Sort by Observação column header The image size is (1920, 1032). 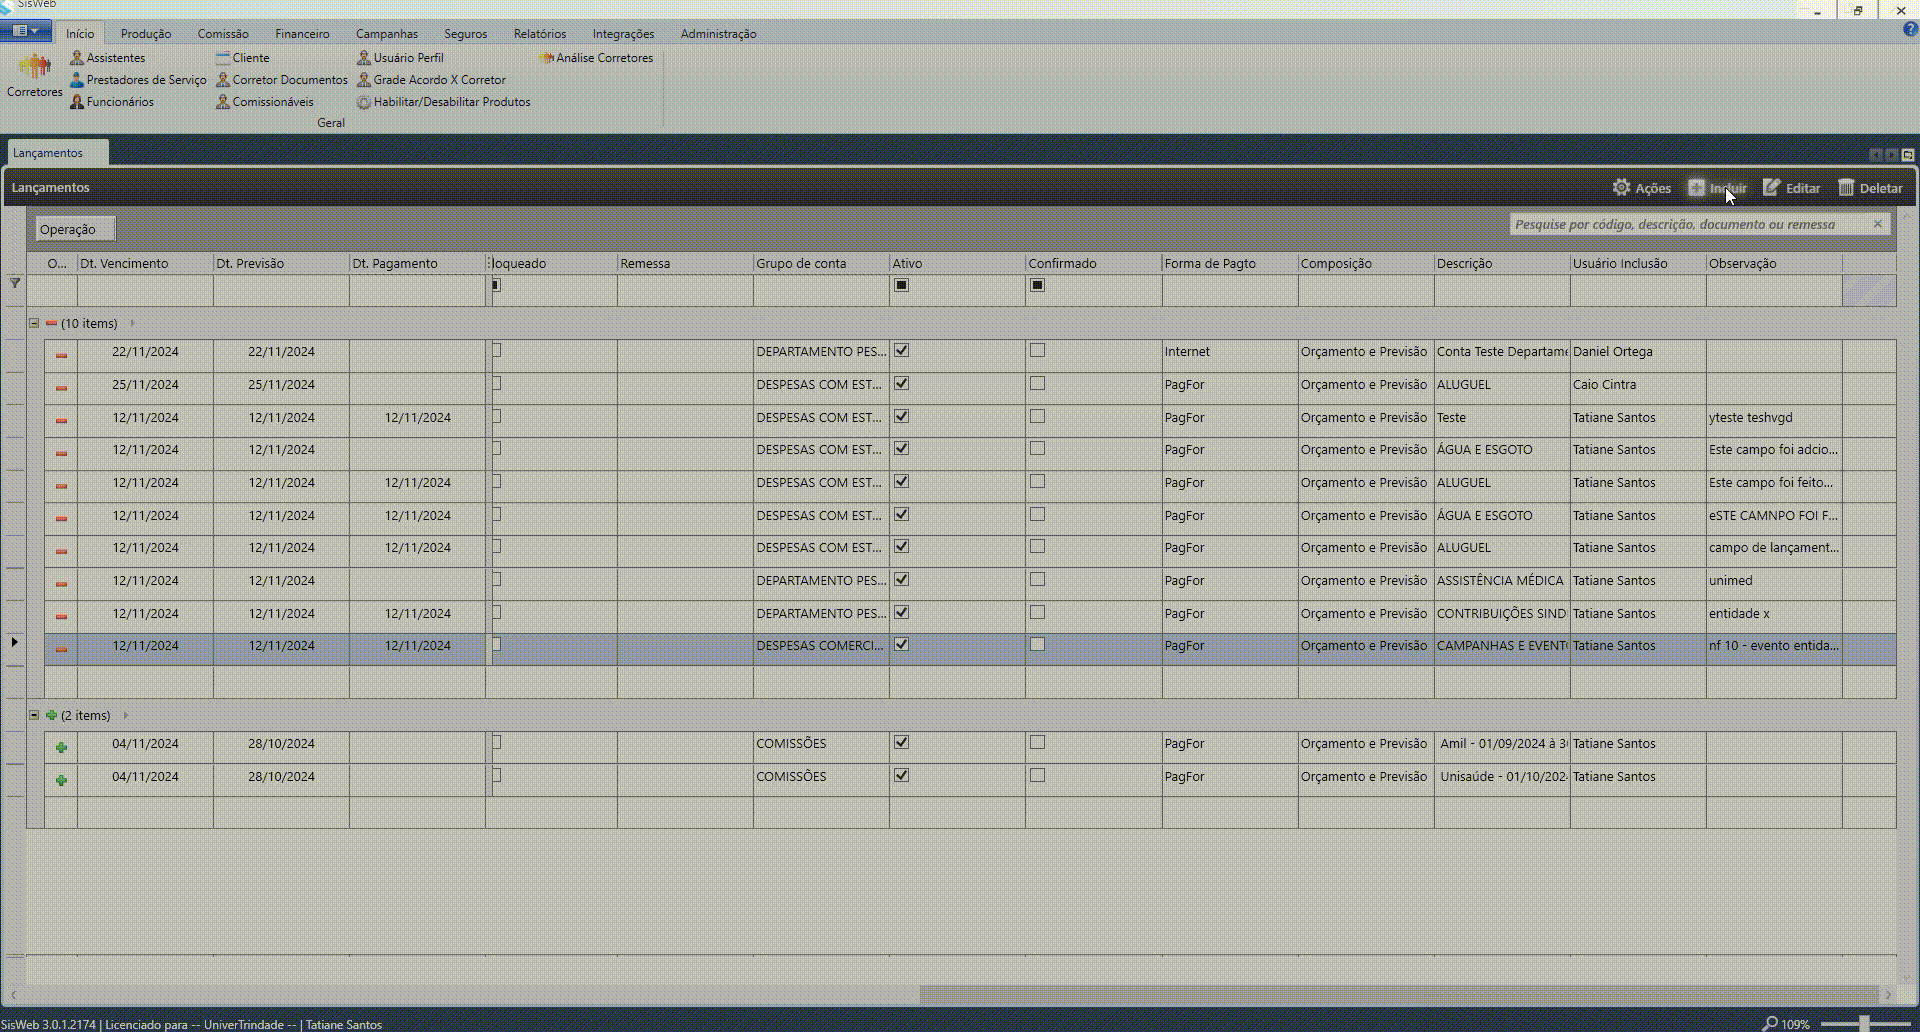(x=1773, y=263)
